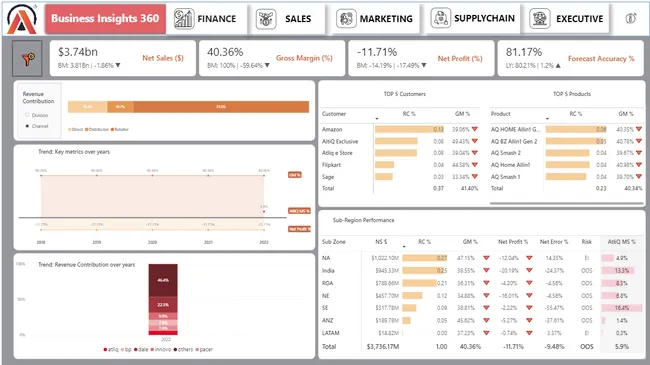Screen dimensions: 650x365
Task: Click the Atliq e Store customer row
Action: tap(400, 153)
